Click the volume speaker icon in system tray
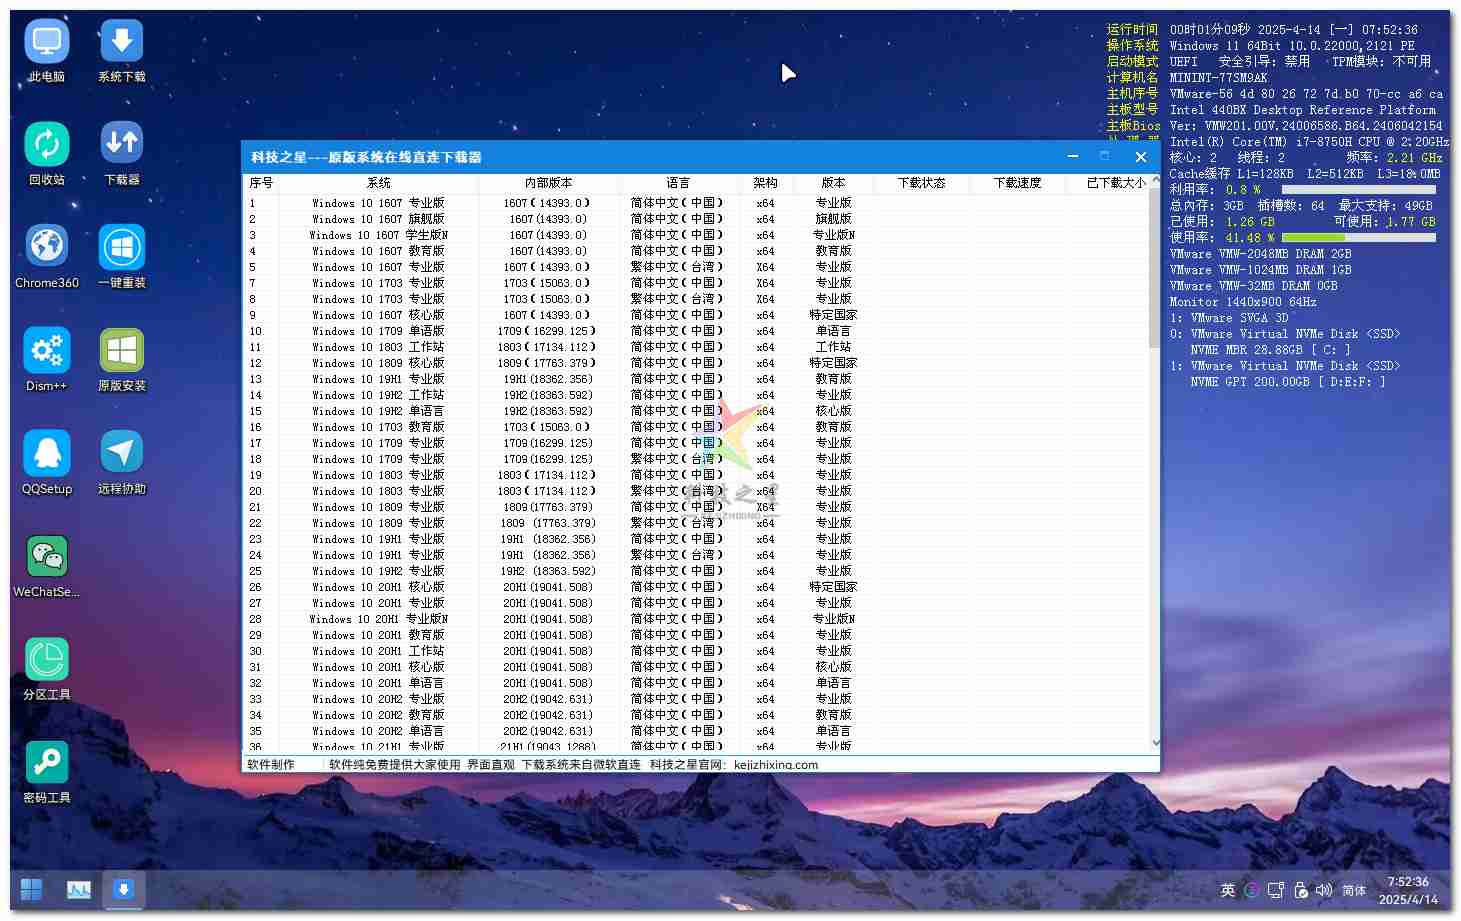Screen dimensions: 1461x921 coord(1323,890)
